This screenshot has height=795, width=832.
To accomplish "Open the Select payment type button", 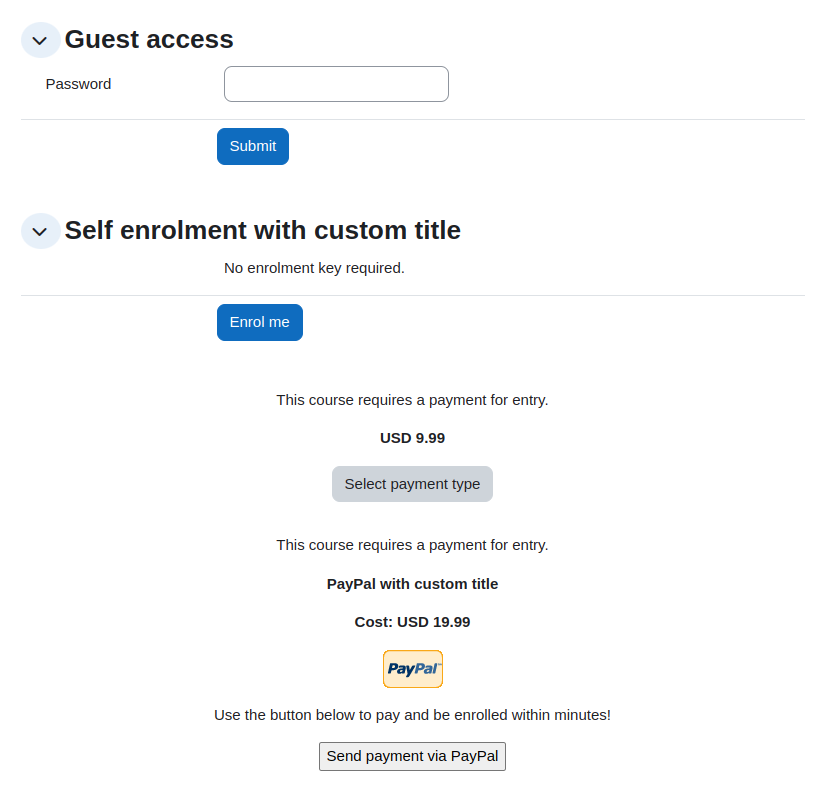I will 412,484.
